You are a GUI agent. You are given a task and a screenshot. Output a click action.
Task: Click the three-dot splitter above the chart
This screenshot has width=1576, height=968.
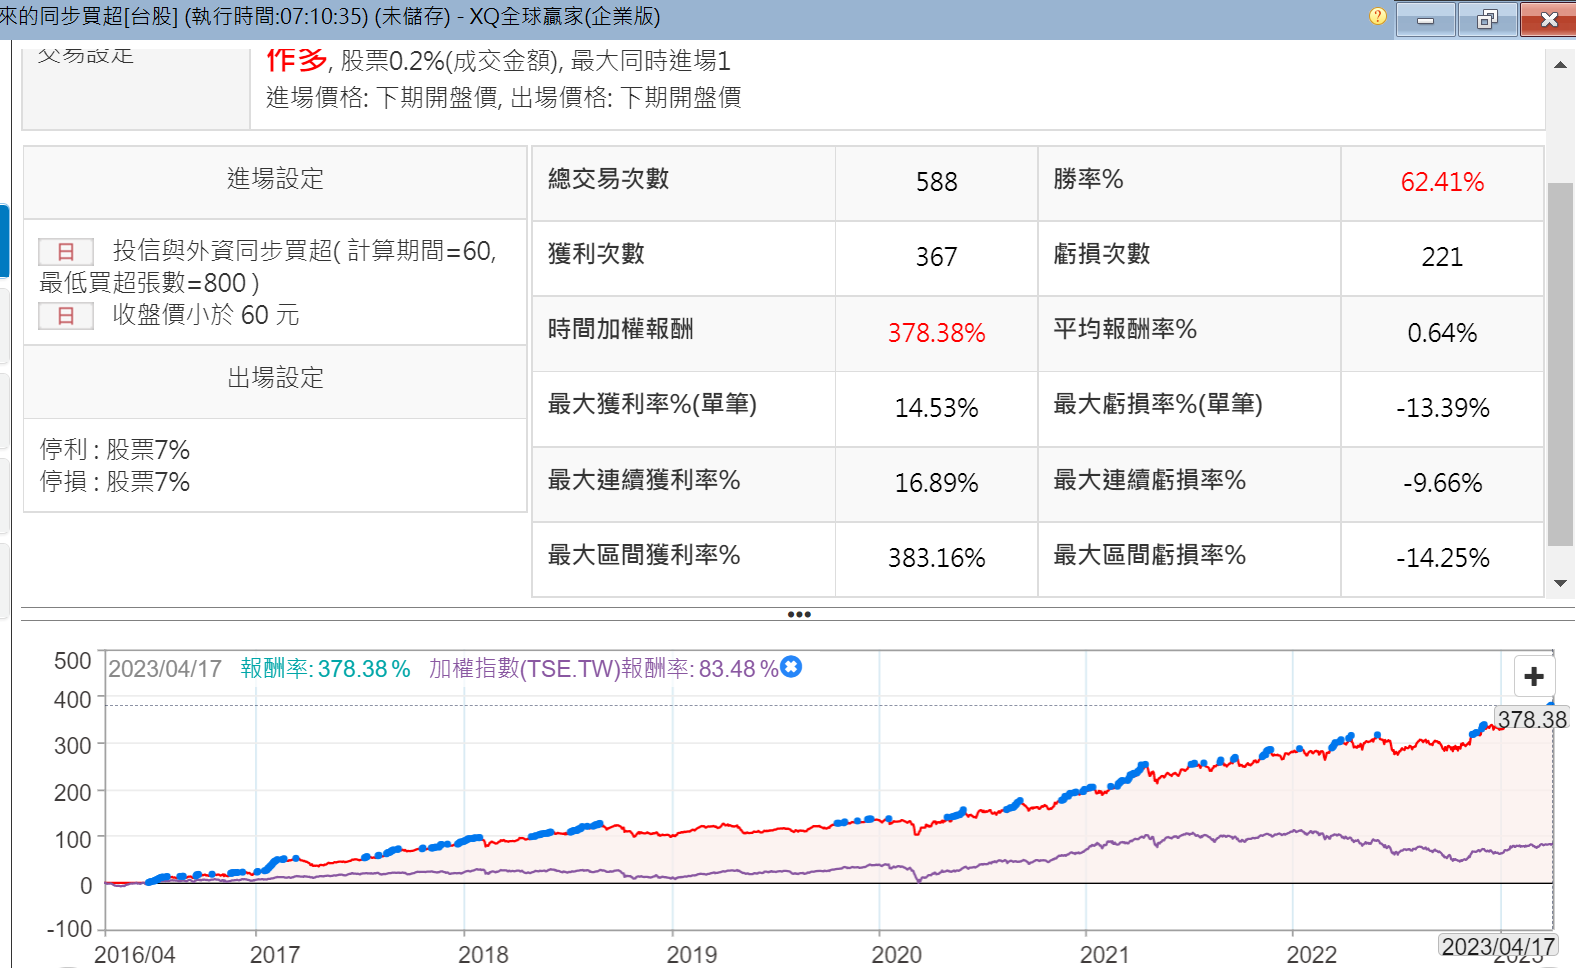(798, 614)
